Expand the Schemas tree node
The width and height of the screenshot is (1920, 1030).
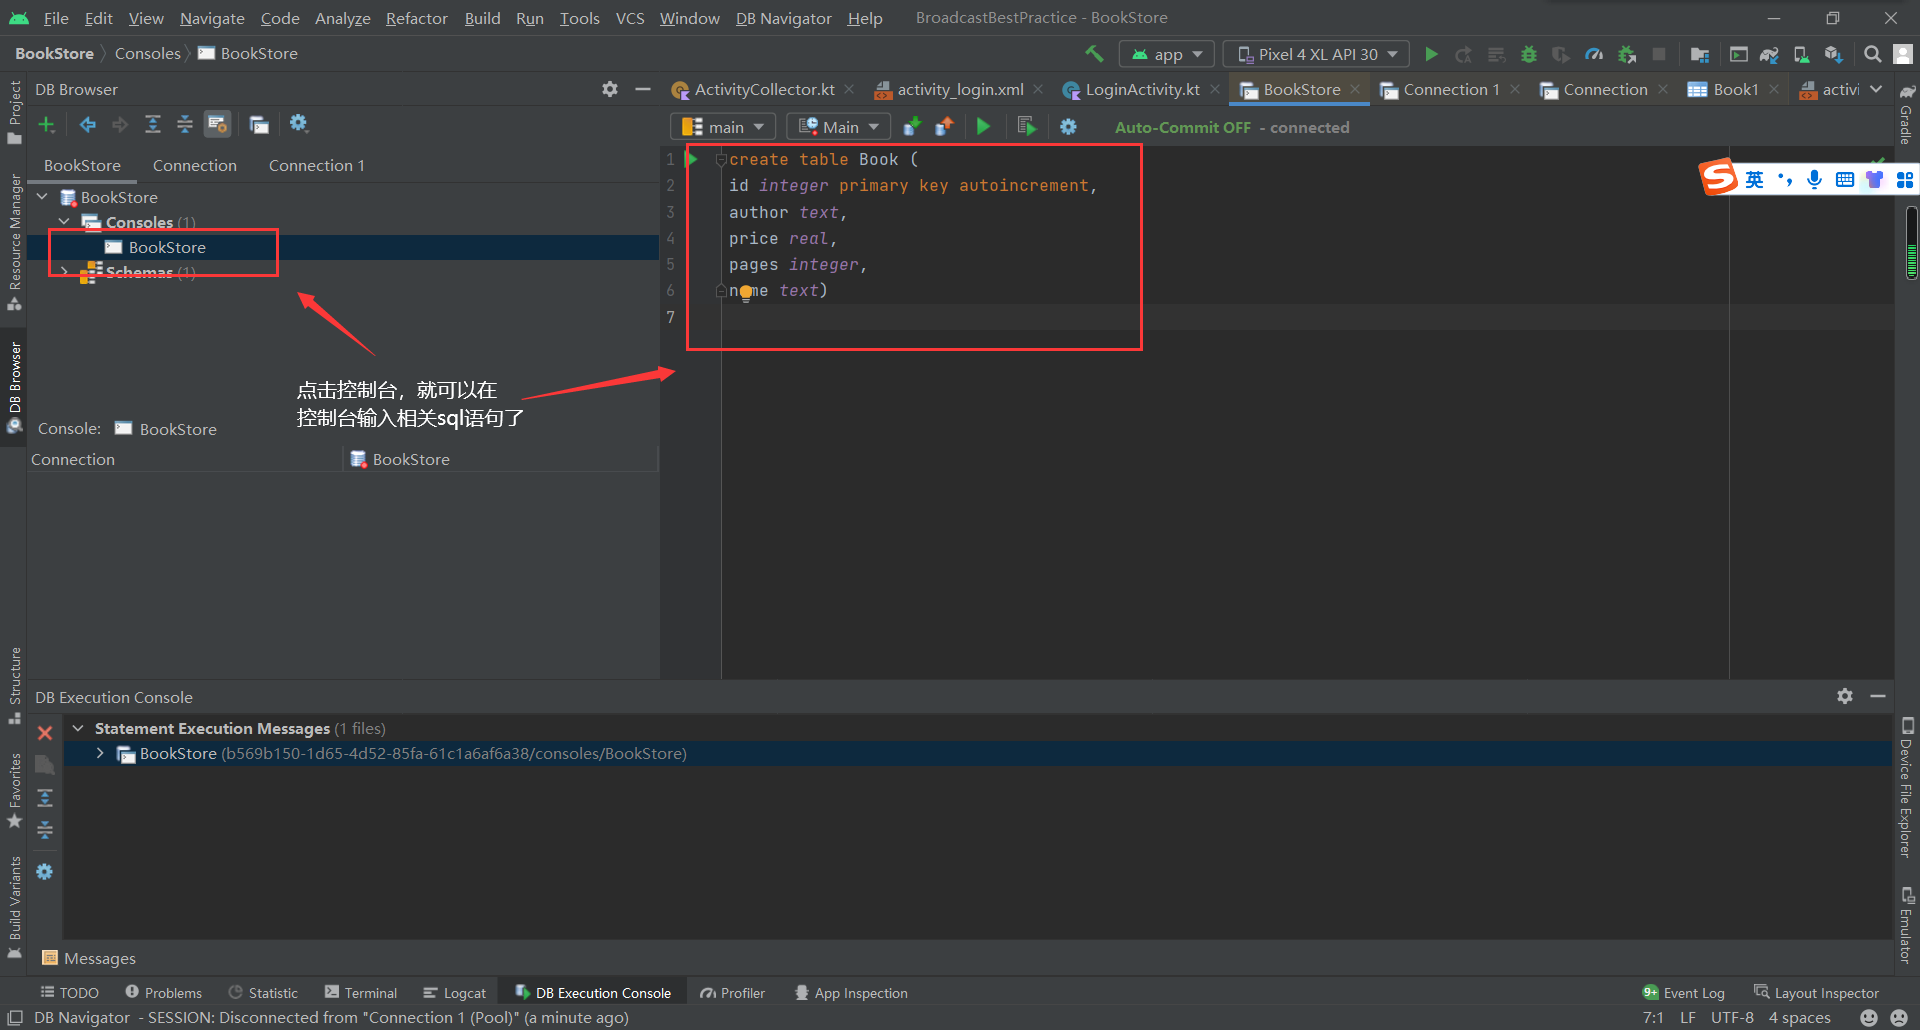coord(65,272)
